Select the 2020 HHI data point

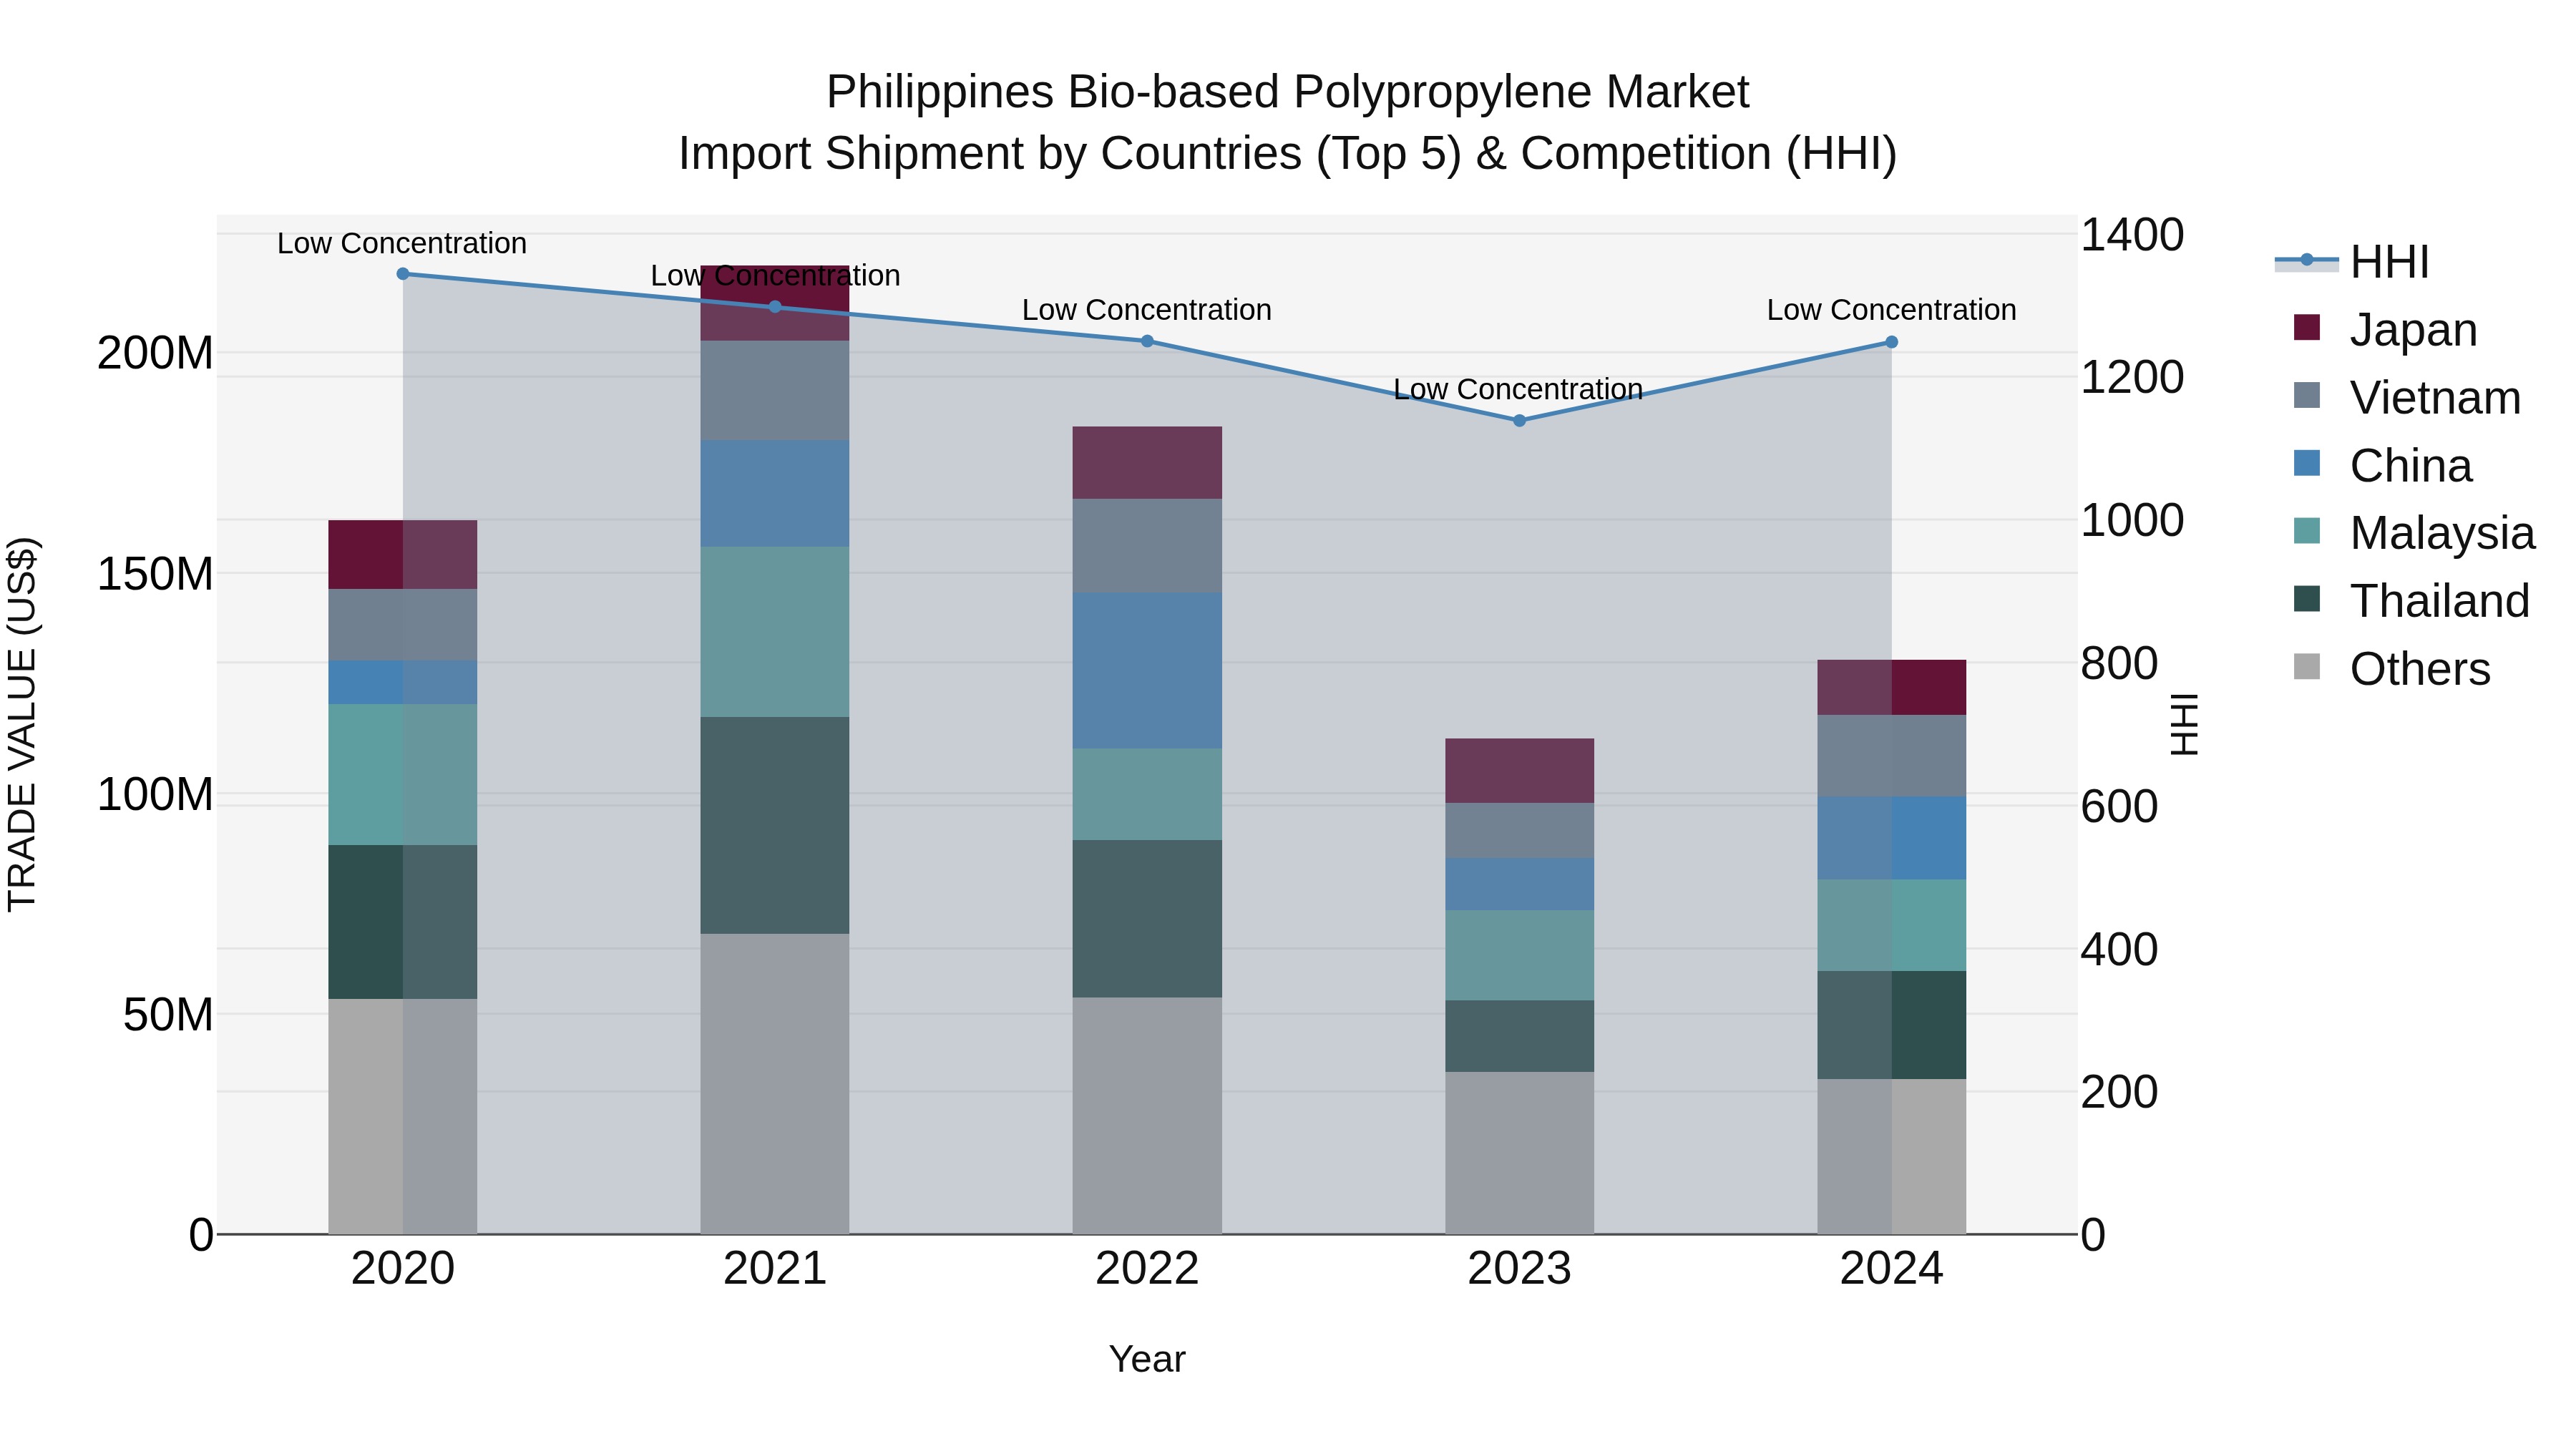pos(403,274)
